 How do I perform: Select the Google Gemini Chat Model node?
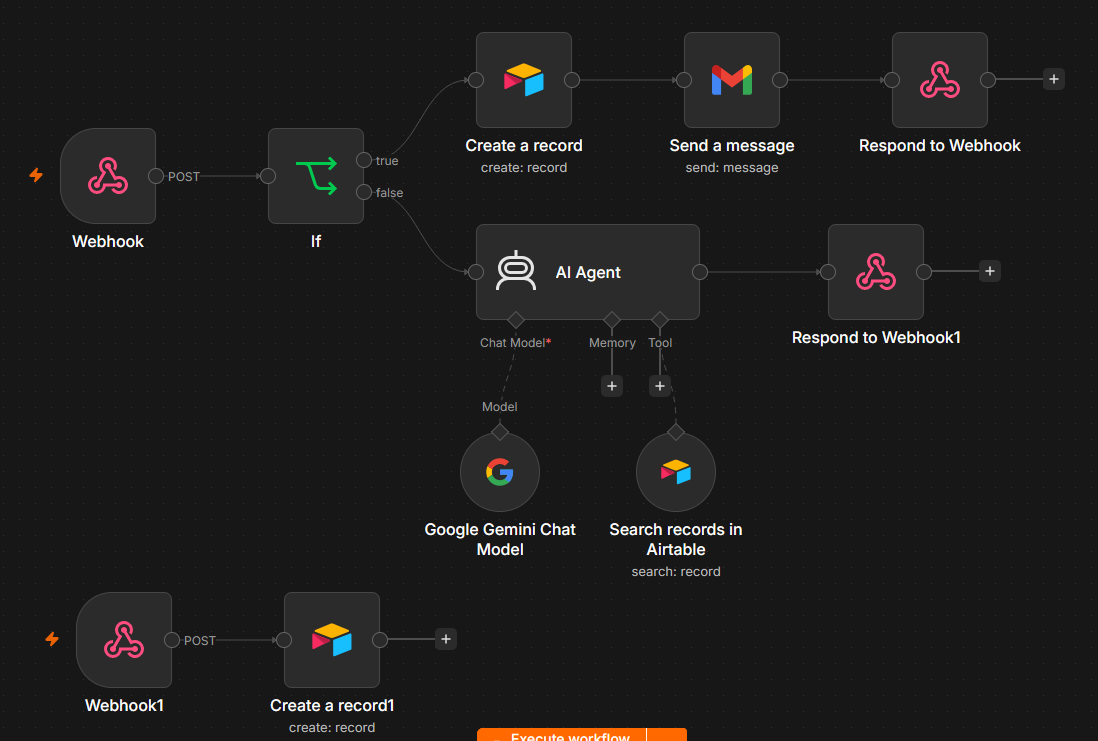point(500,472)
